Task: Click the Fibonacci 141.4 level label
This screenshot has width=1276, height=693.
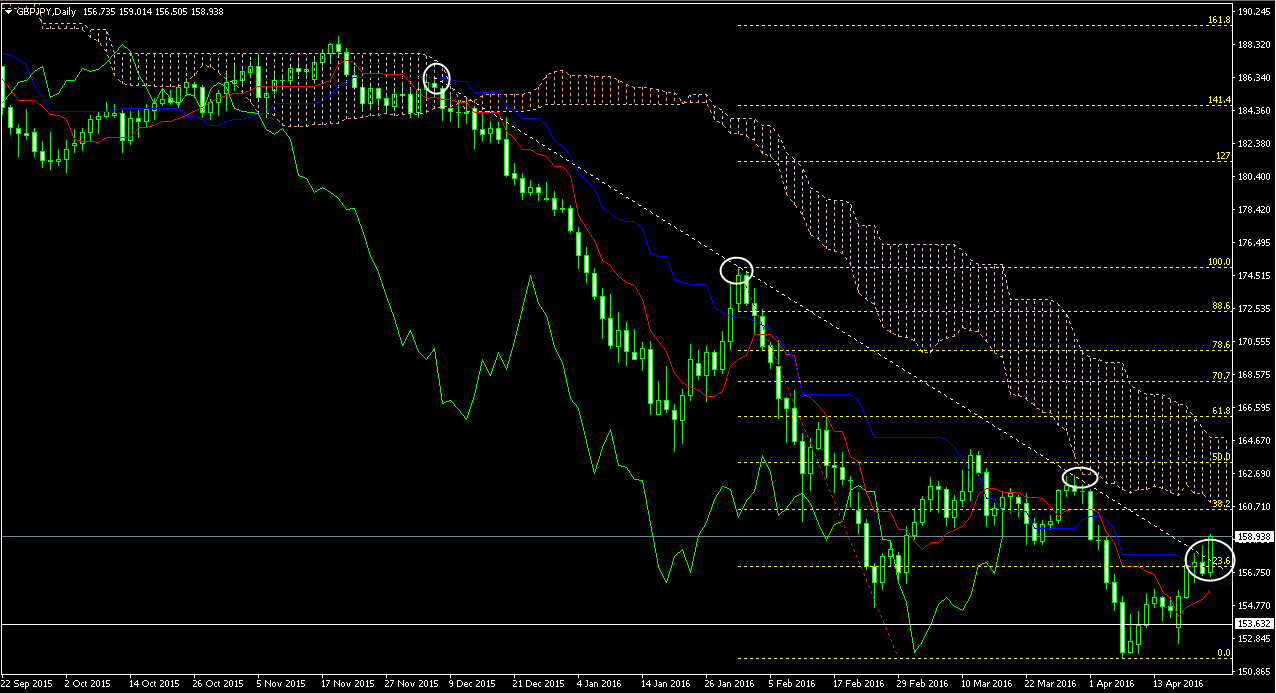Action: [1218, 100]
